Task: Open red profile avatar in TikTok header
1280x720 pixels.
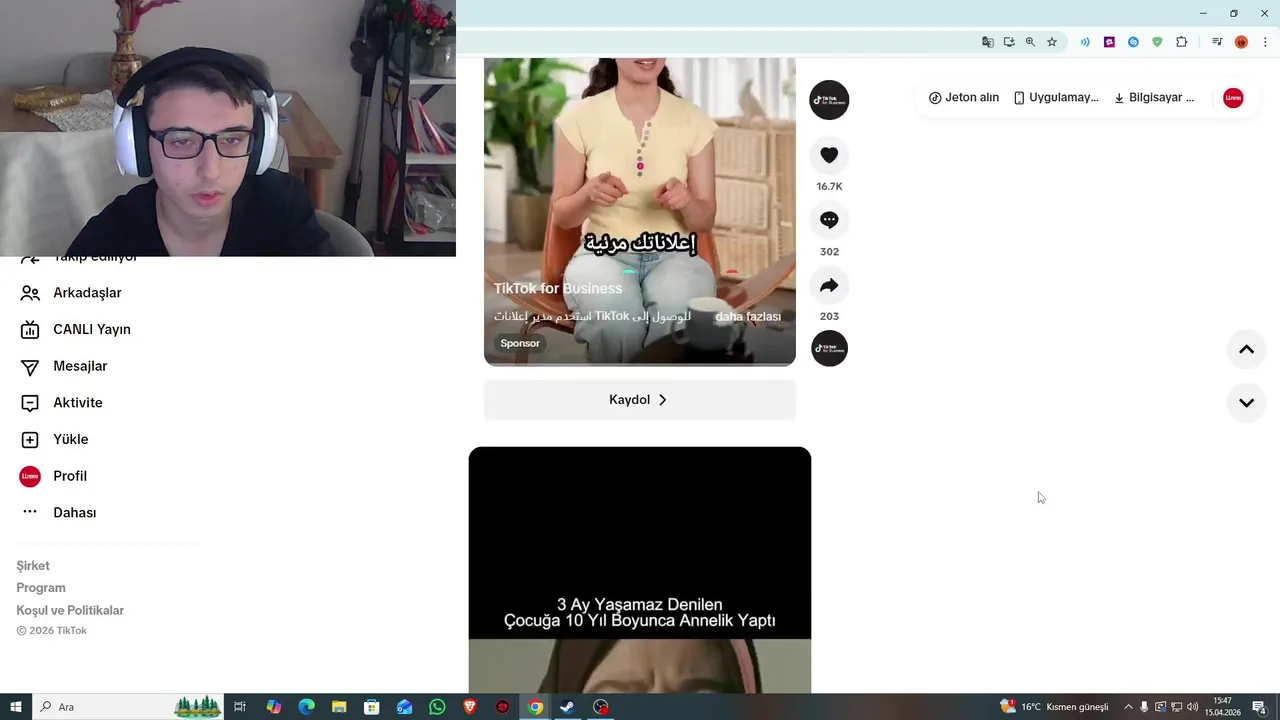Action: point(1233,98)
